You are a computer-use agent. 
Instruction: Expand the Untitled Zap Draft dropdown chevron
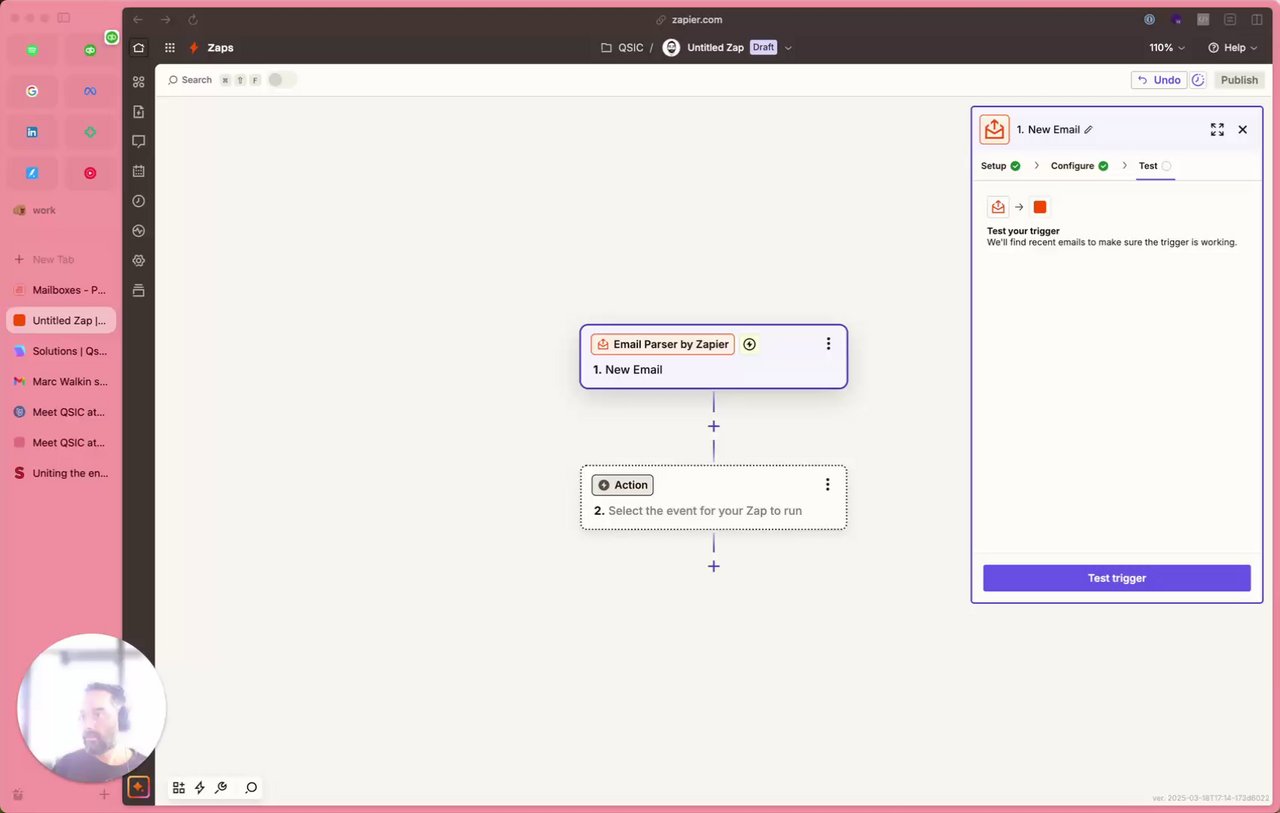(x=788, y=48)
